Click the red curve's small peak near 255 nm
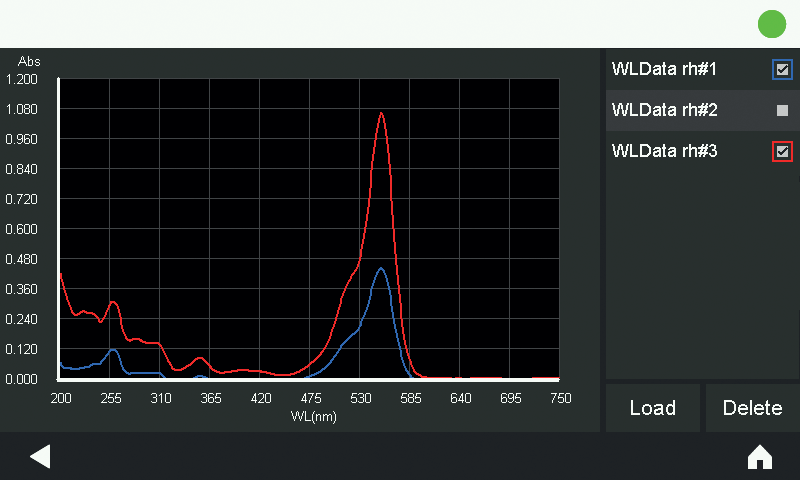Screen dimensions: 800x480 tap(113, 302)
